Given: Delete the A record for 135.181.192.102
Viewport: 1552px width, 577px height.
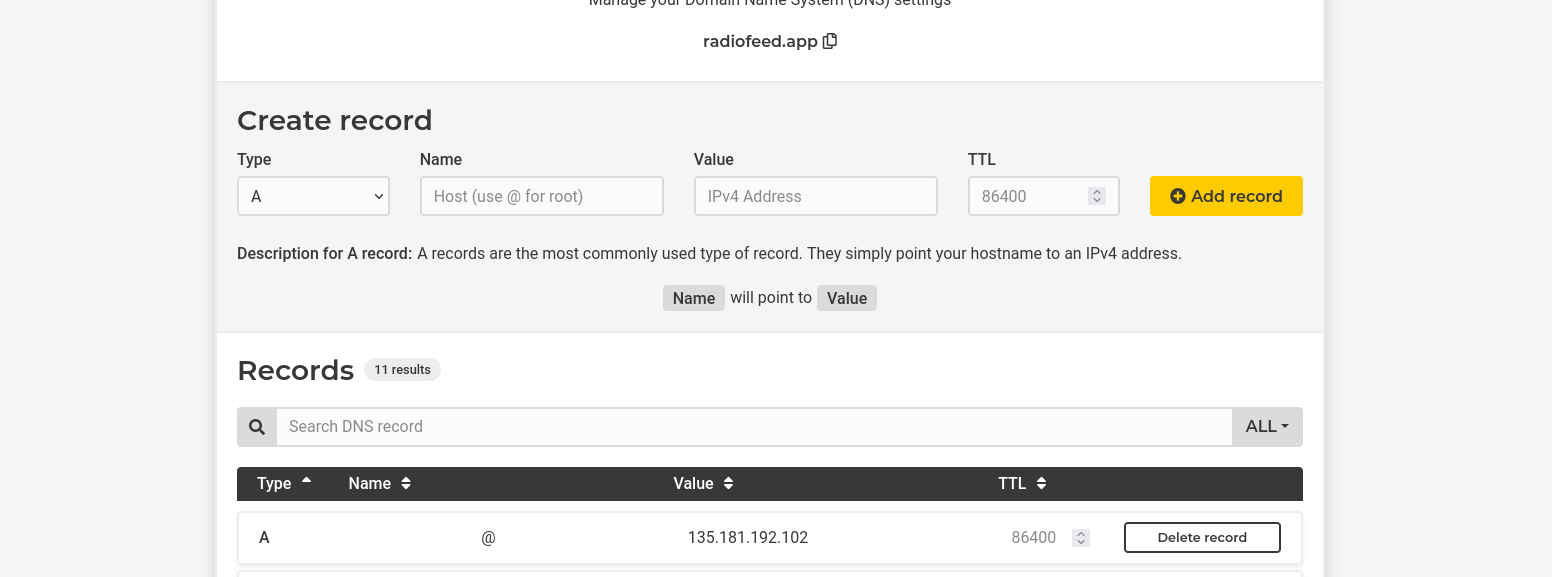Looking at the screenshot, I should (1202, 538).
